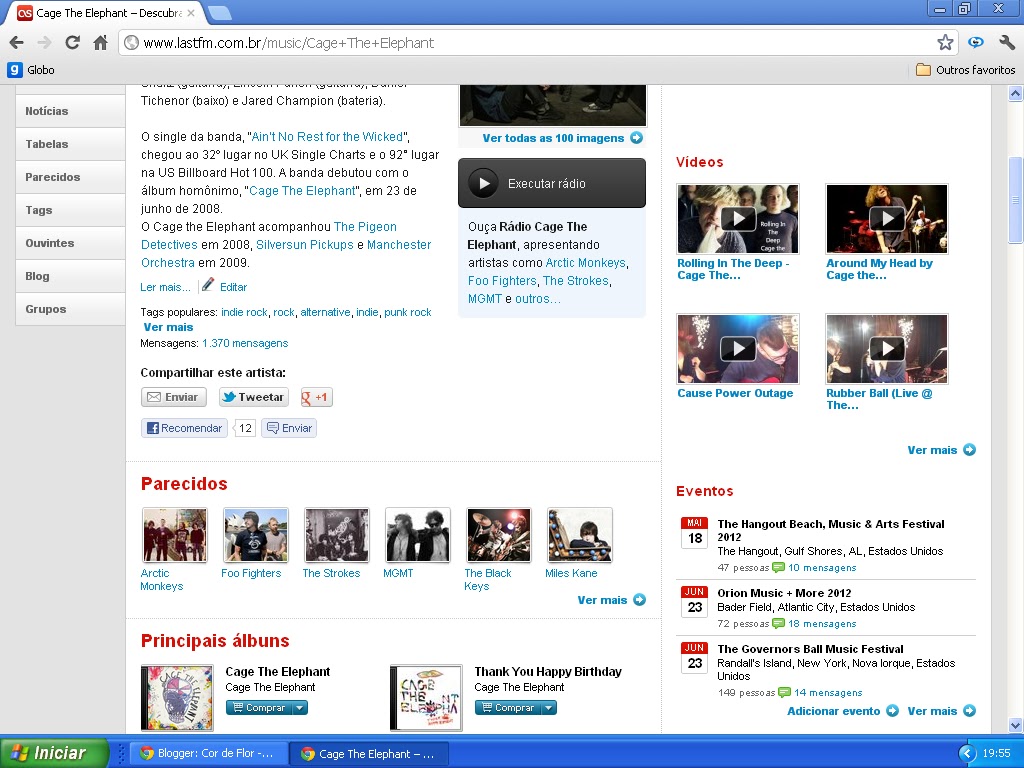Recommend on Facebook with Recomendar
1024x768 pixels.
(185, 428)
